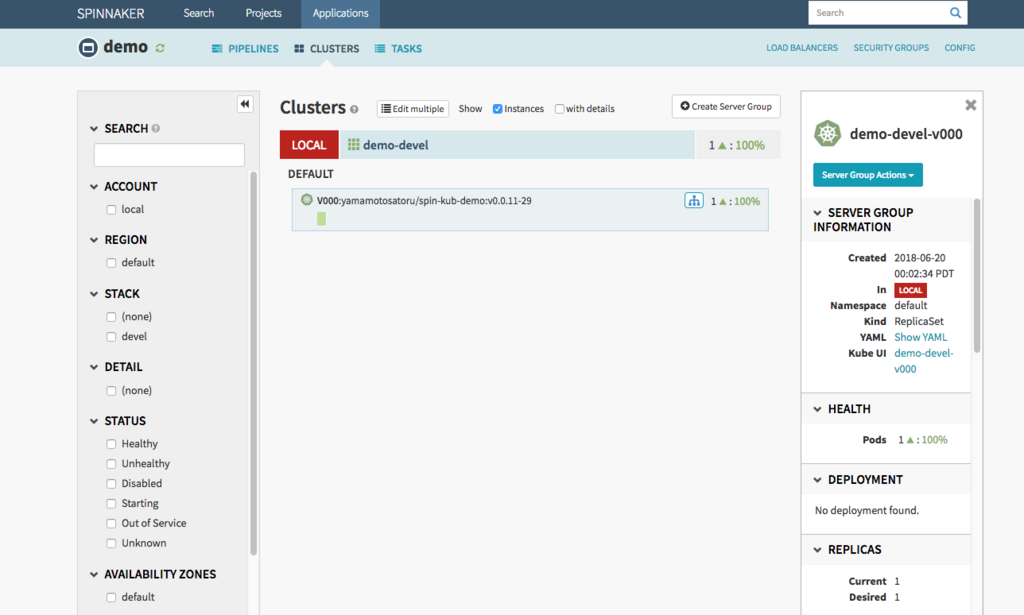The image size is (1024, 615).
Task: Collapse the AVAILABILITY ZONES section
Action: (94, 575)
